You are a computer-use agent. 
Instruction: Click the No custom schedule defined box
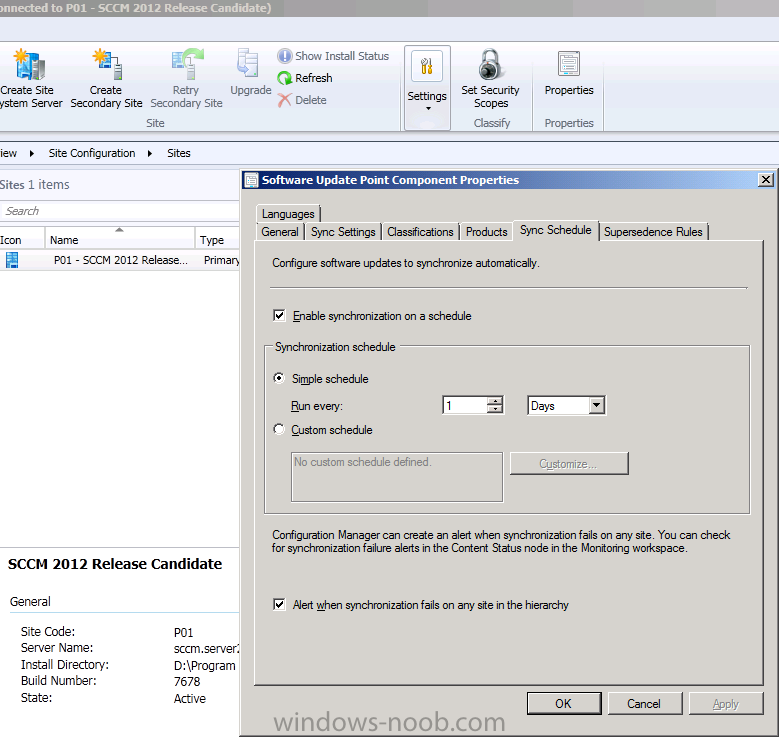(x=397, y=477)
